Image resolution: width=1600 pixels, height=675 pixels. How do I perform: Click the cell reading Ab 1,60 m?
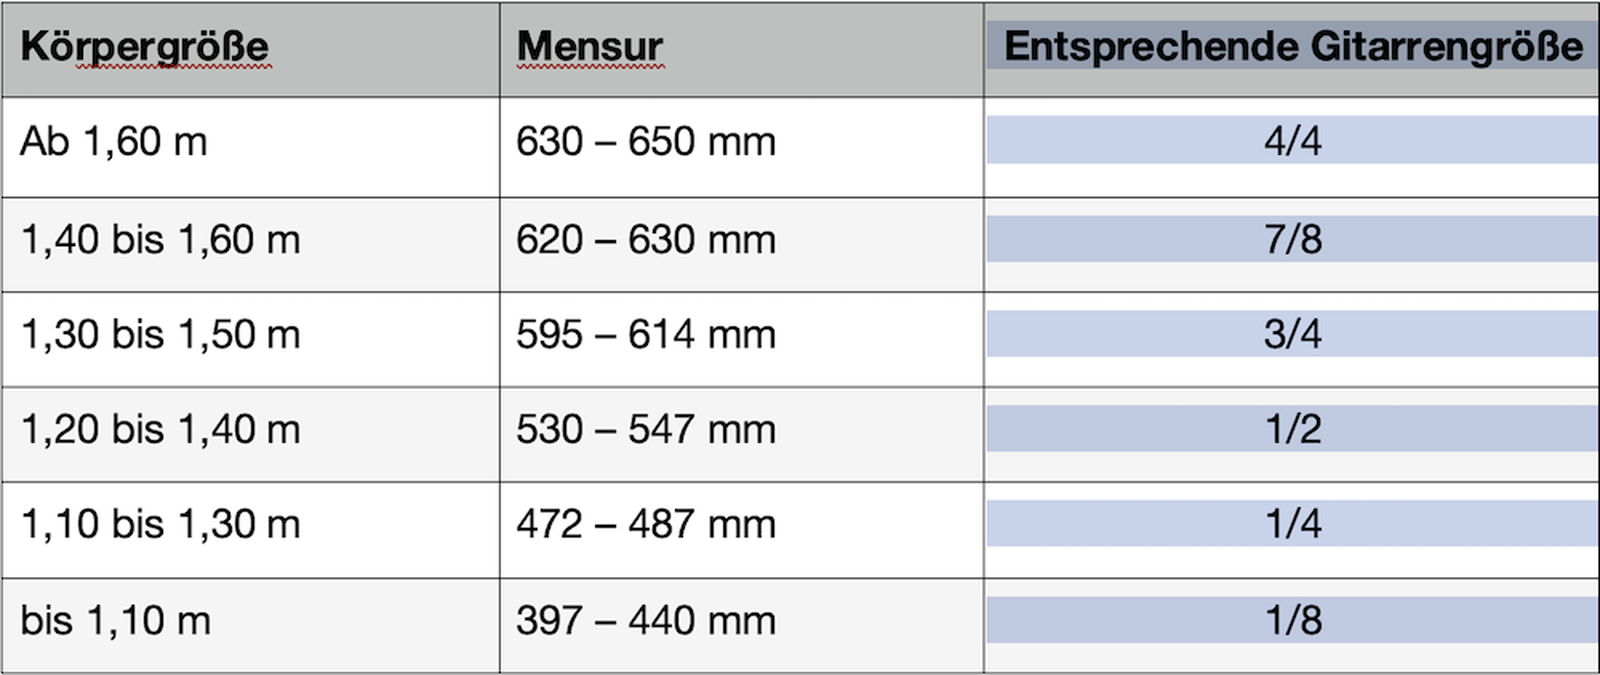coord(114,142)
